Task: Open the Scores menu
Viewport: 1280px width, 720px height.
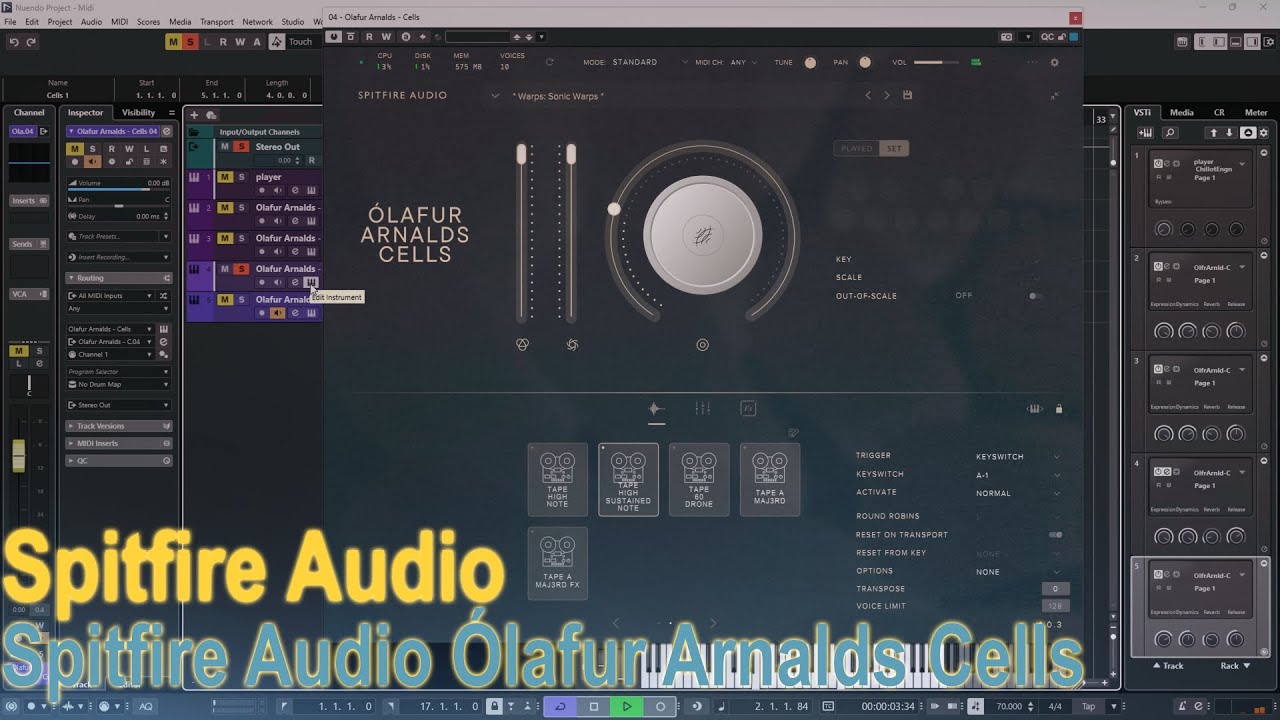Action: click(x=148, y=21)
